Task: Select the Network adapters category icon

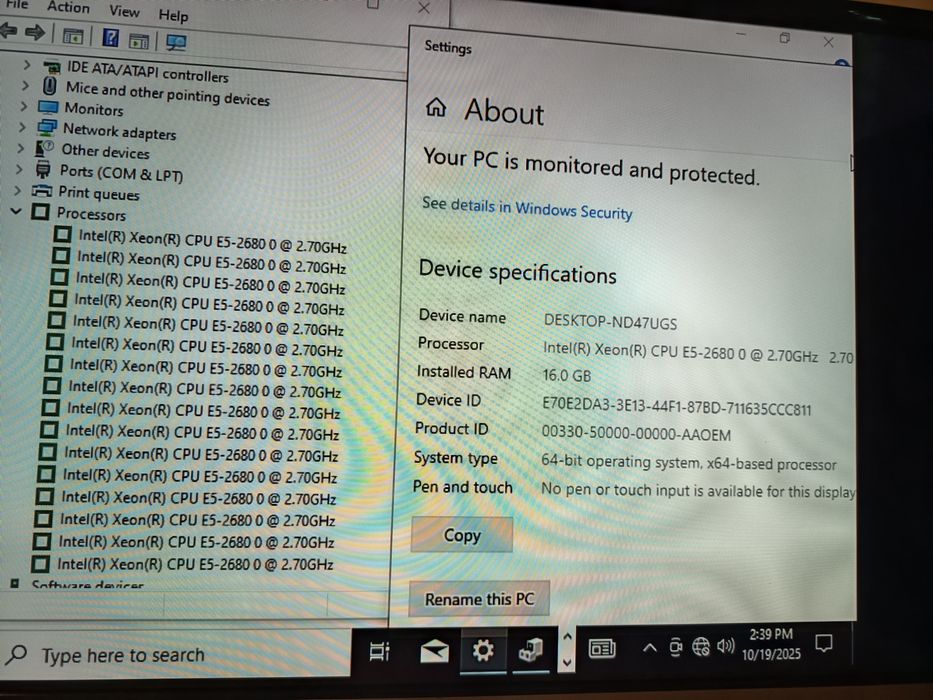Action: click(x=46, y=127)
